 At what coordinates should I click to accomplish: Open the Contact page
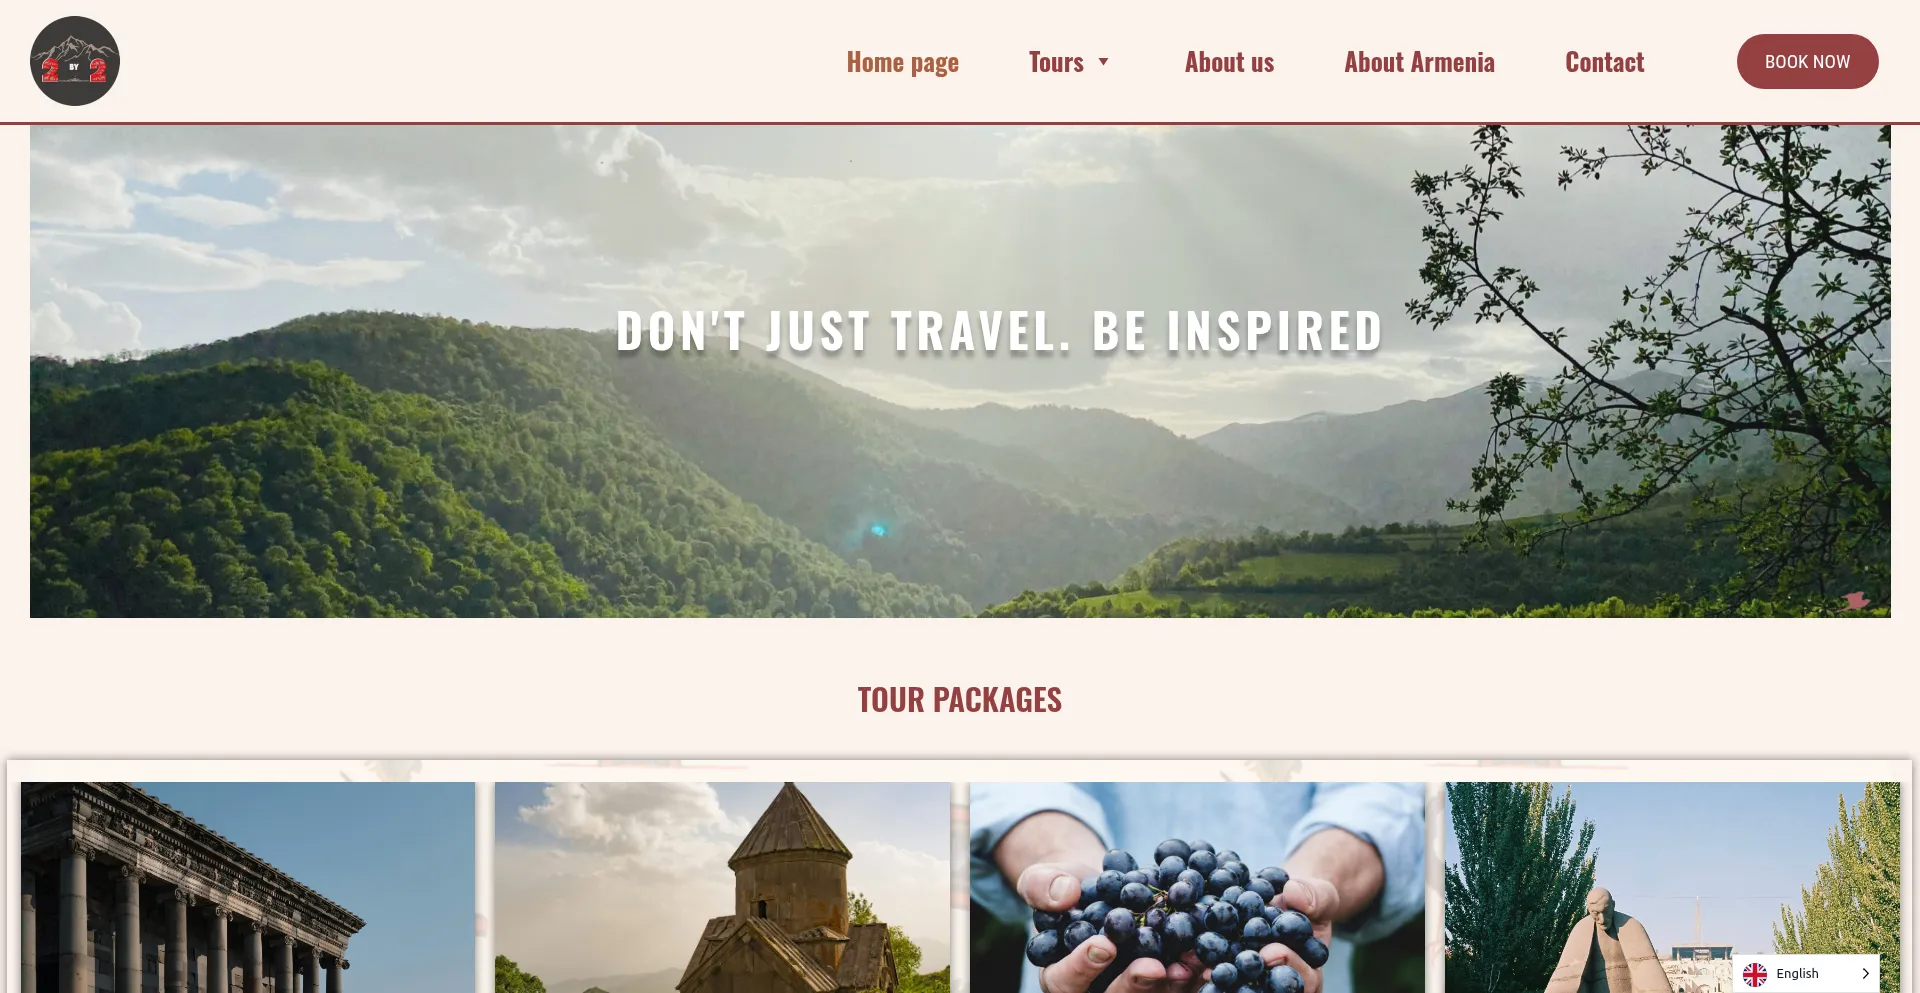tap(1604, 62)
